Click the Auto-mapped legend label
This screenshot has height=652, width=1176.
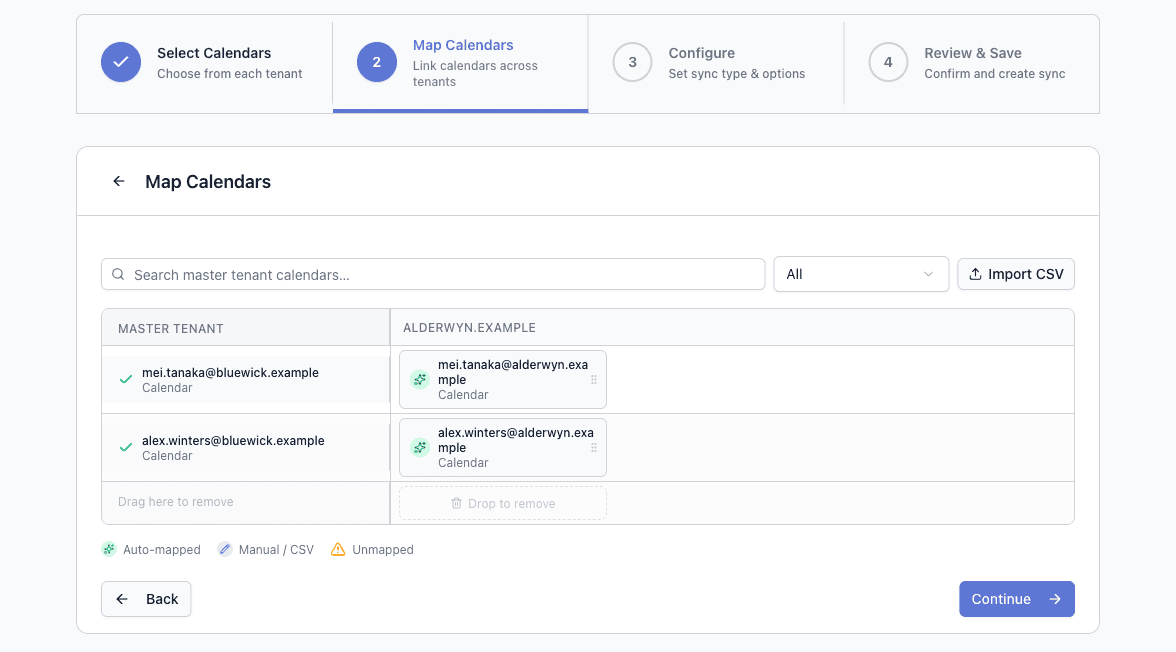click(162, 550)
